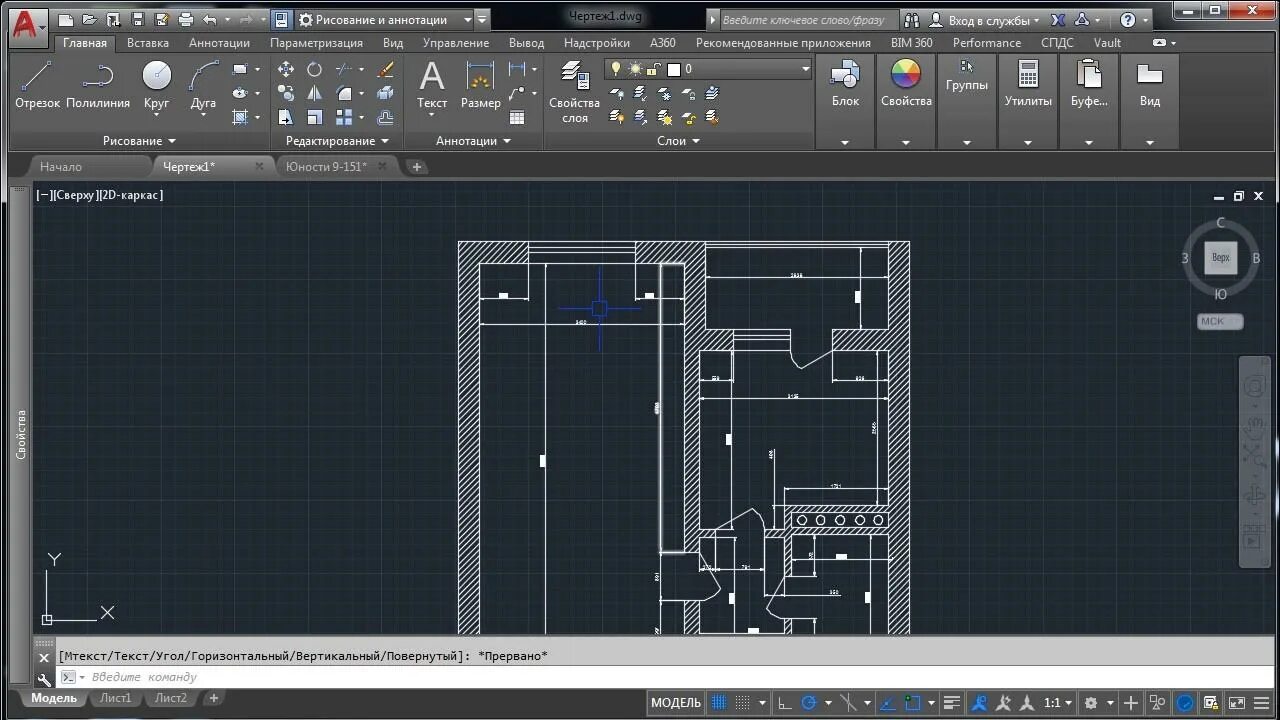The width and height of the screenshot is (1280, 720).
Task: Toggle the grid display in status bar
Action: pos(719,703)
